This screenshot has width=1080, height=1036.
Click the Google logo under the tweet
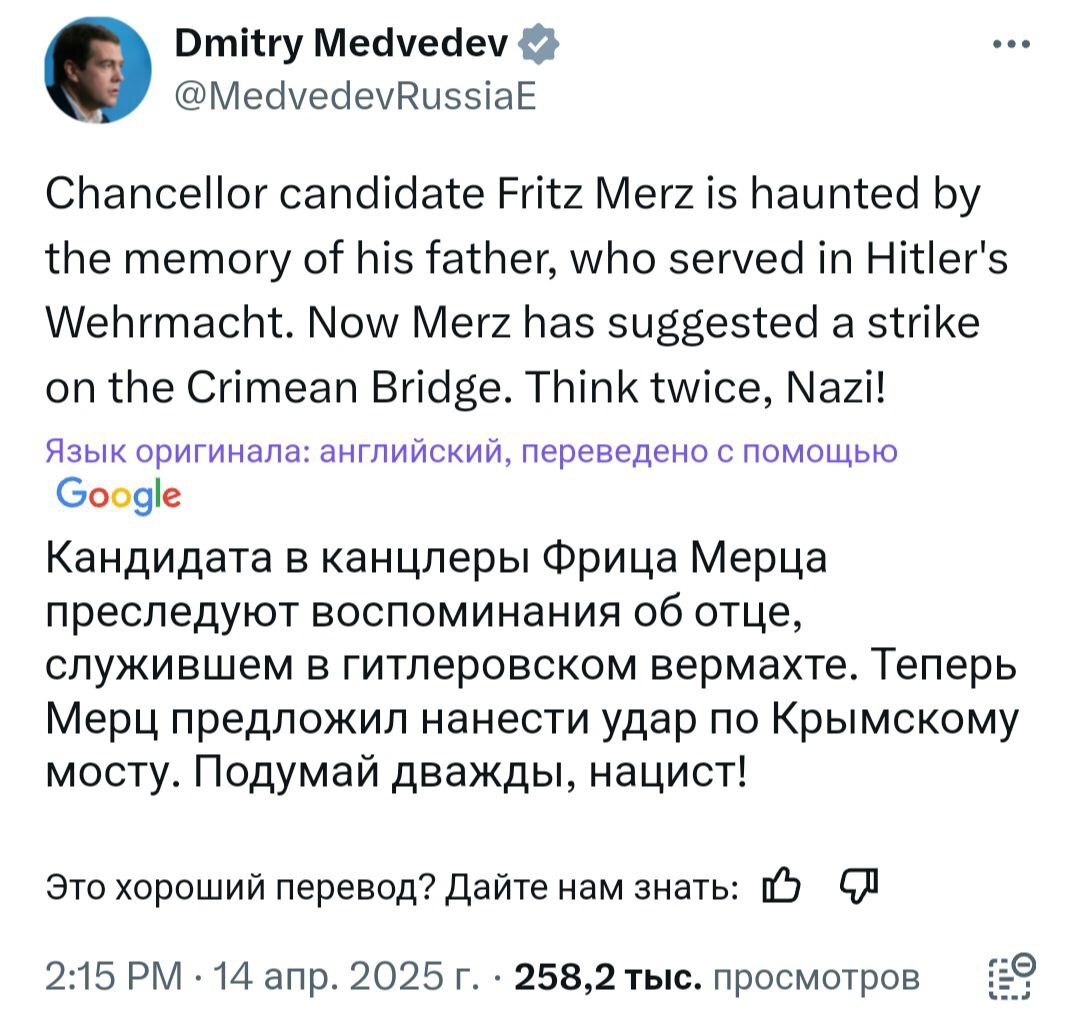[119, 495]
